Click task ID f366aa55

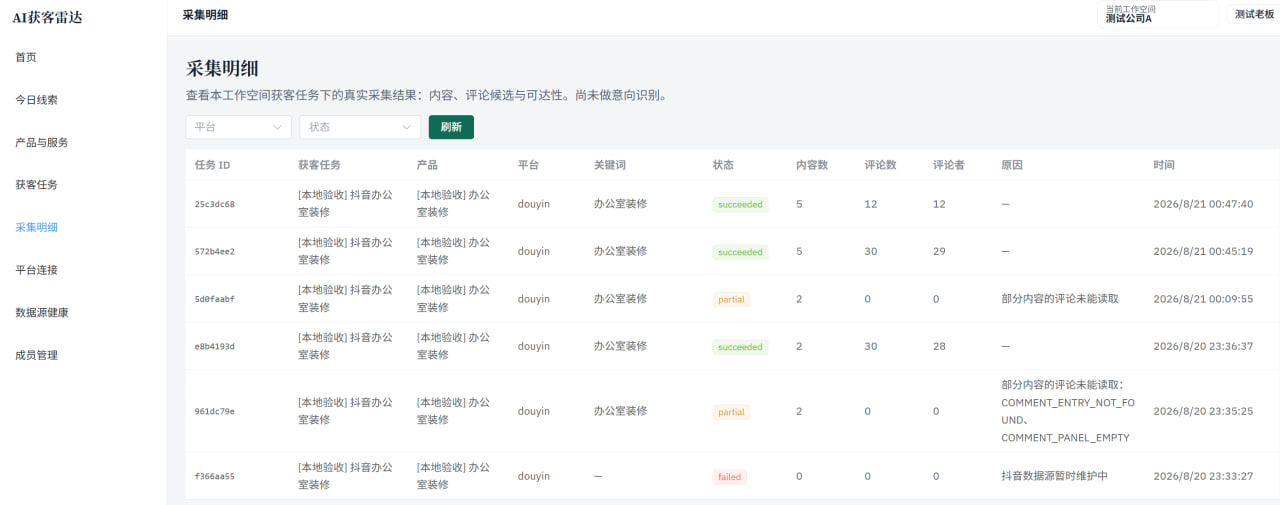(x=215, y=477)
